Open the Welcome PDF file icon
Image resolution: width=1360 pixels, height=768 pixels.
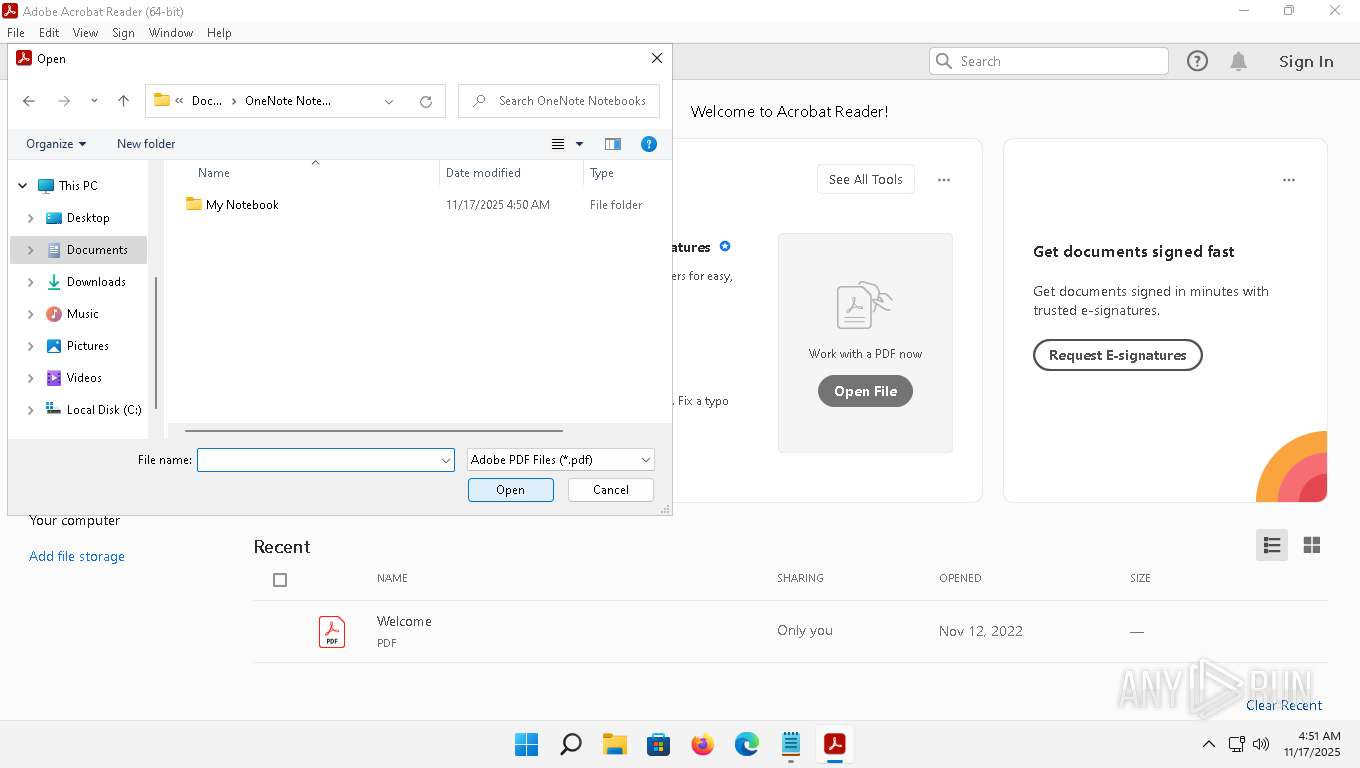pos(332,632)
